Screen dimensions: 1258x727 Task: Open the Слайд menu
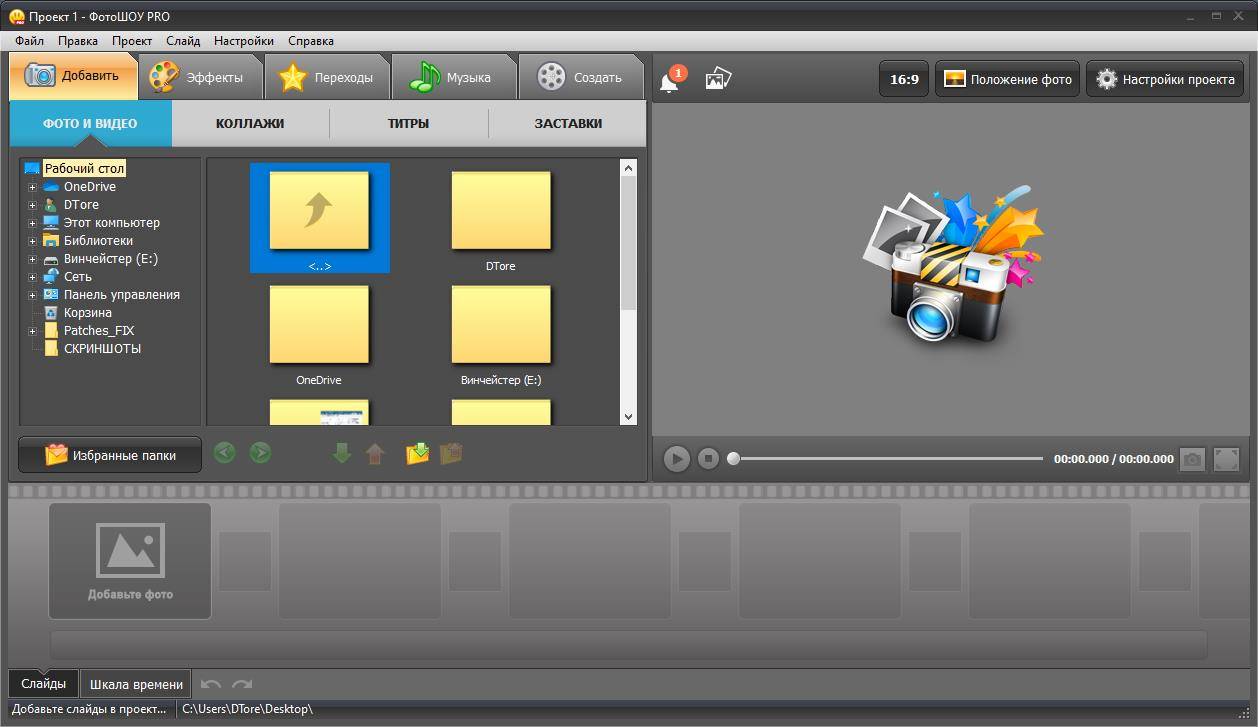click(183, 41)
